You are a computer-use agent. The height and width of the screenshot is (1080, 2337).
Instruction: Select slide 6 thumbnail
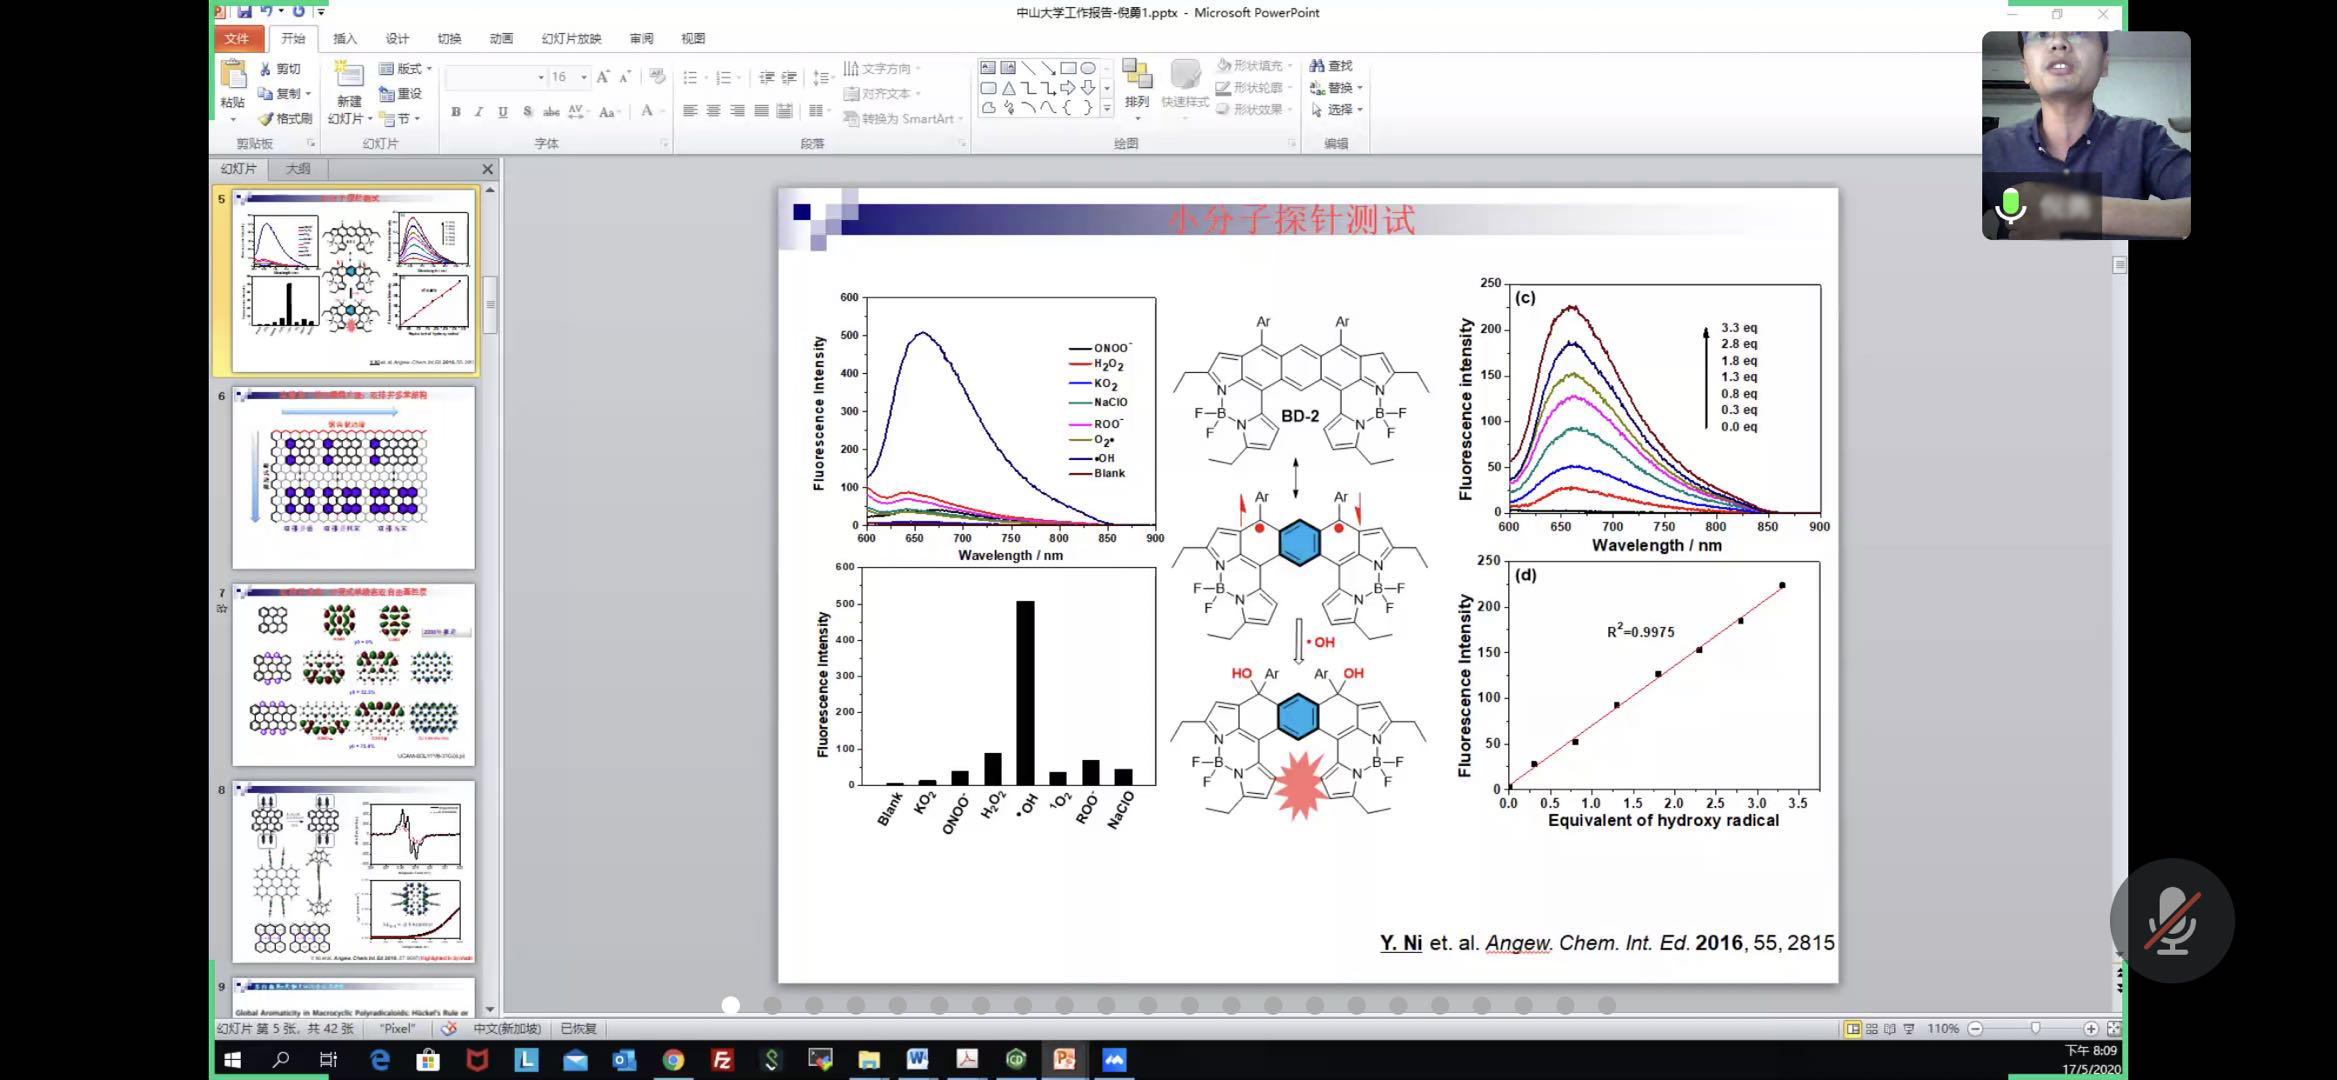pos(353,478)
